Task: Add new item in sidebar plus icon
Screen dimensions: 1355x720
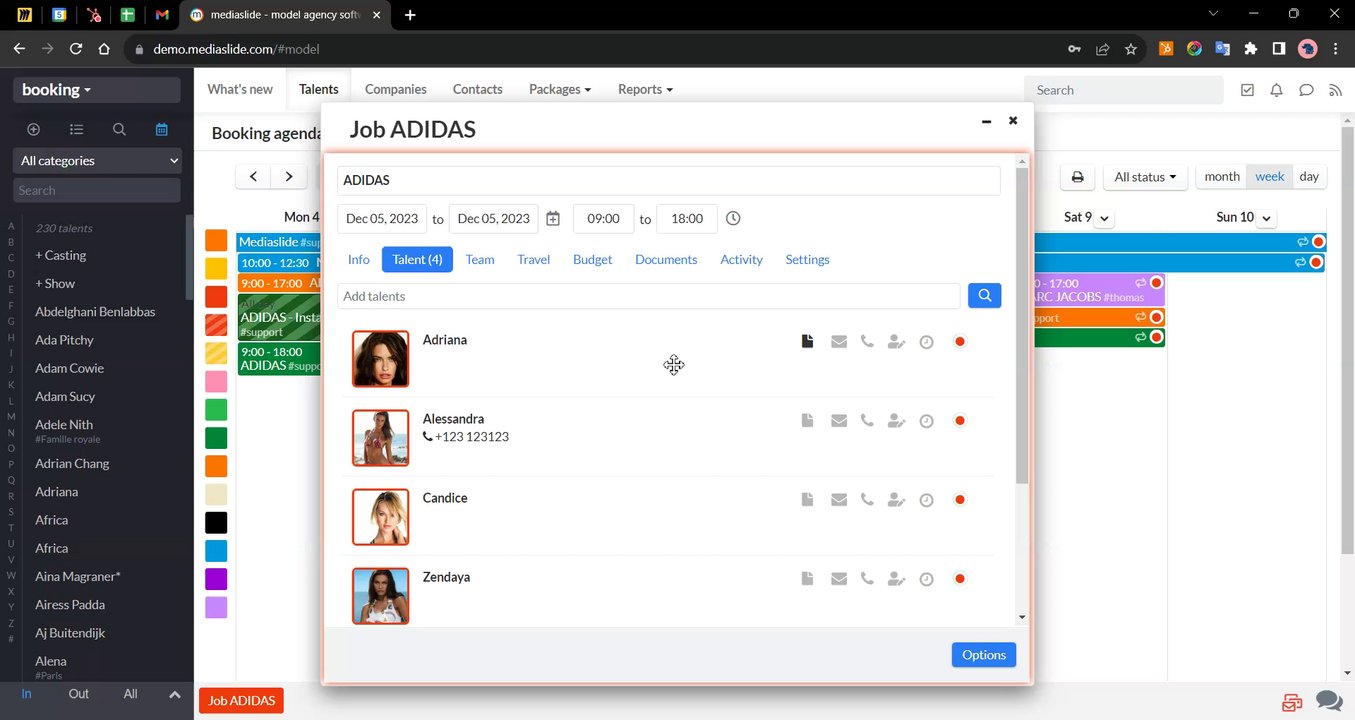Action: tap(33, 129)
